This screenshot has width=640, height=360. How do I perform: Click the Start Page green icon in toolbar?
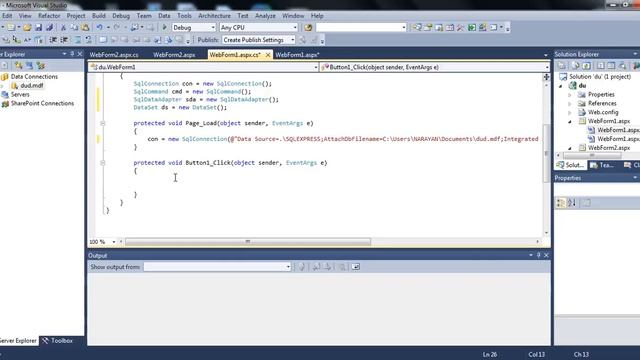click(x=471, y=27)
